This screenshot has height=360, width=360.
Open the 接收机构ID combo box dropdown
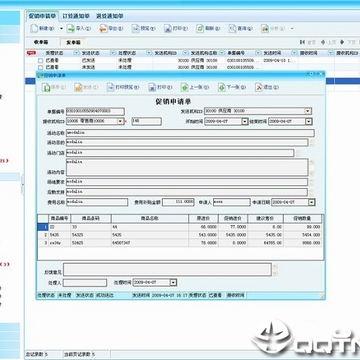tap(120, 121)
